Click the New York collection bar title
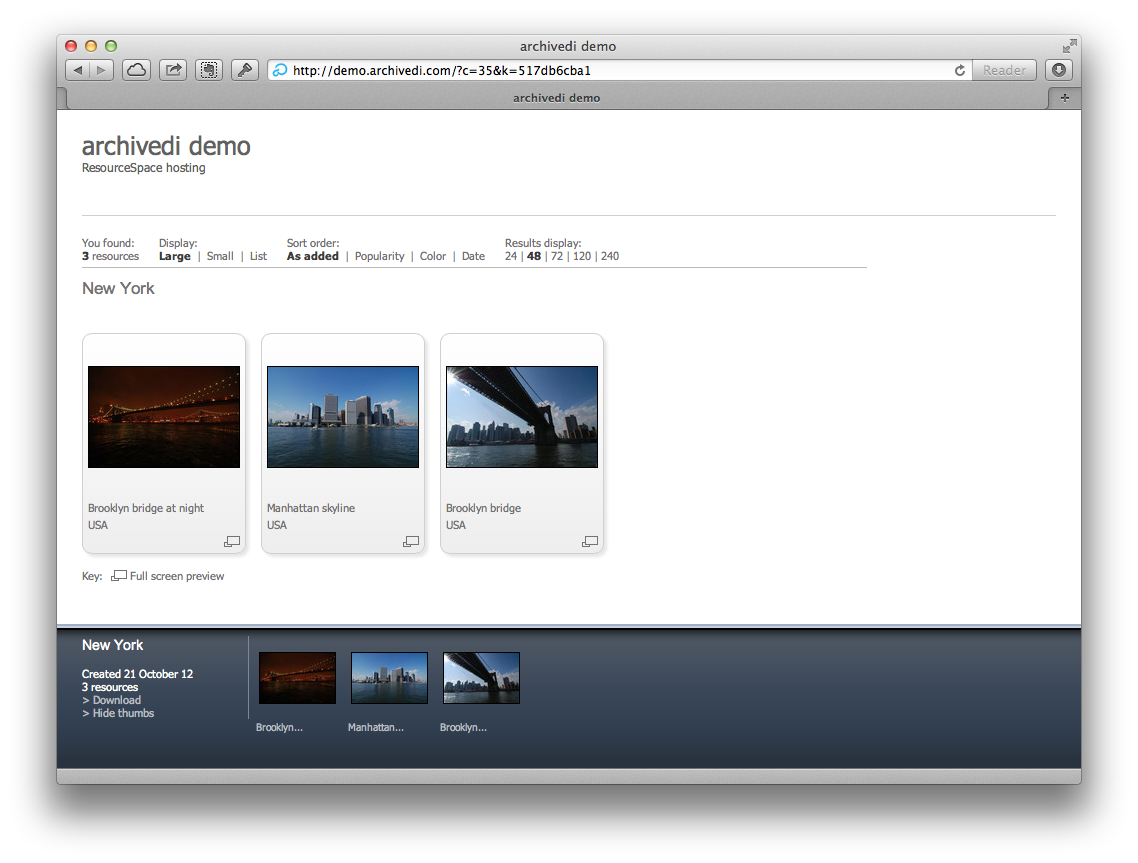1138x863 pixels. [x=112, y=645]
